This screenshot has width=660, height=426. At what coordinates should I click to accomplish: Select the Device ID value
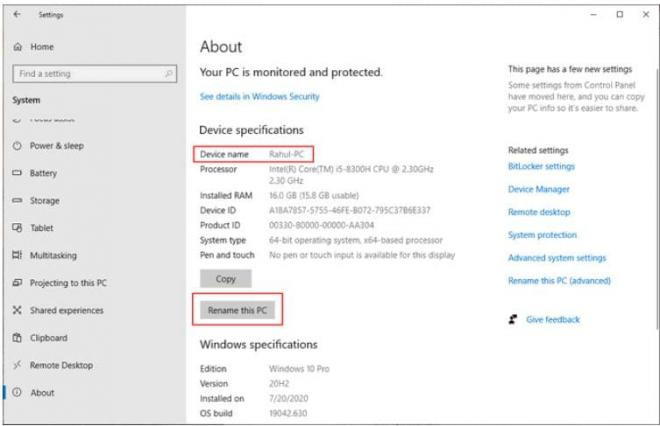tap(350, 210)
